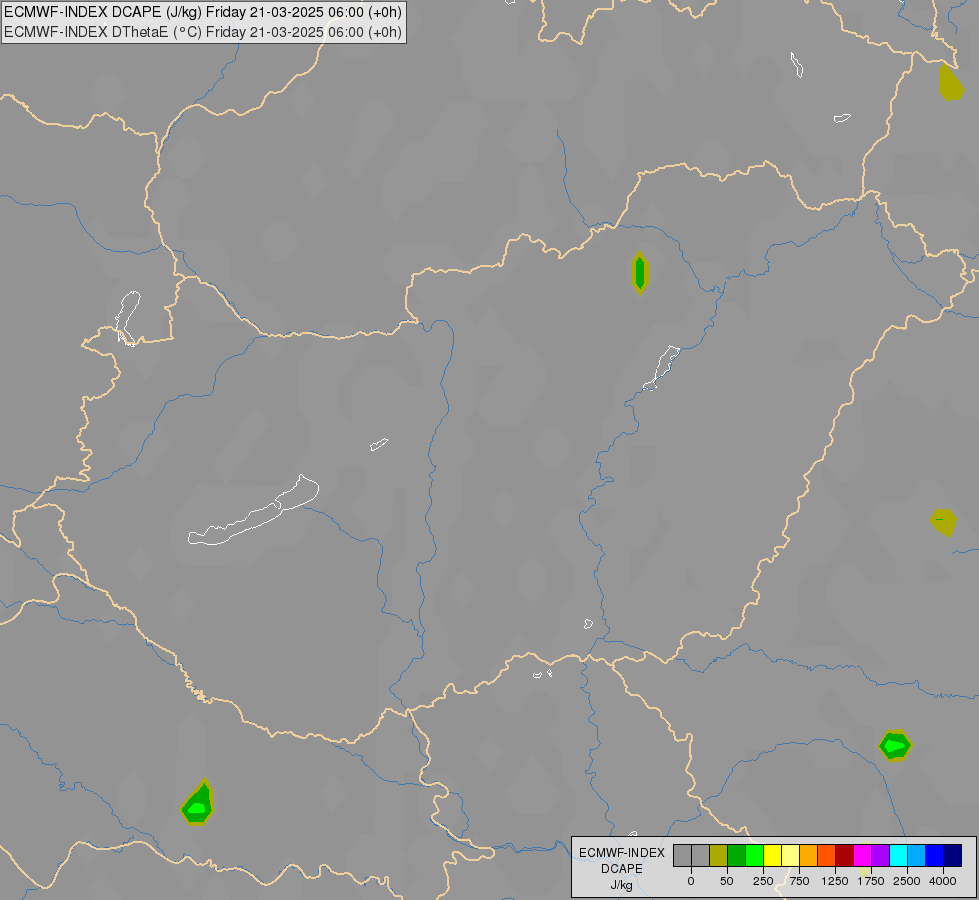Click the legend value 250
This screenshot has height=900, width=979.
pos(763,881)
